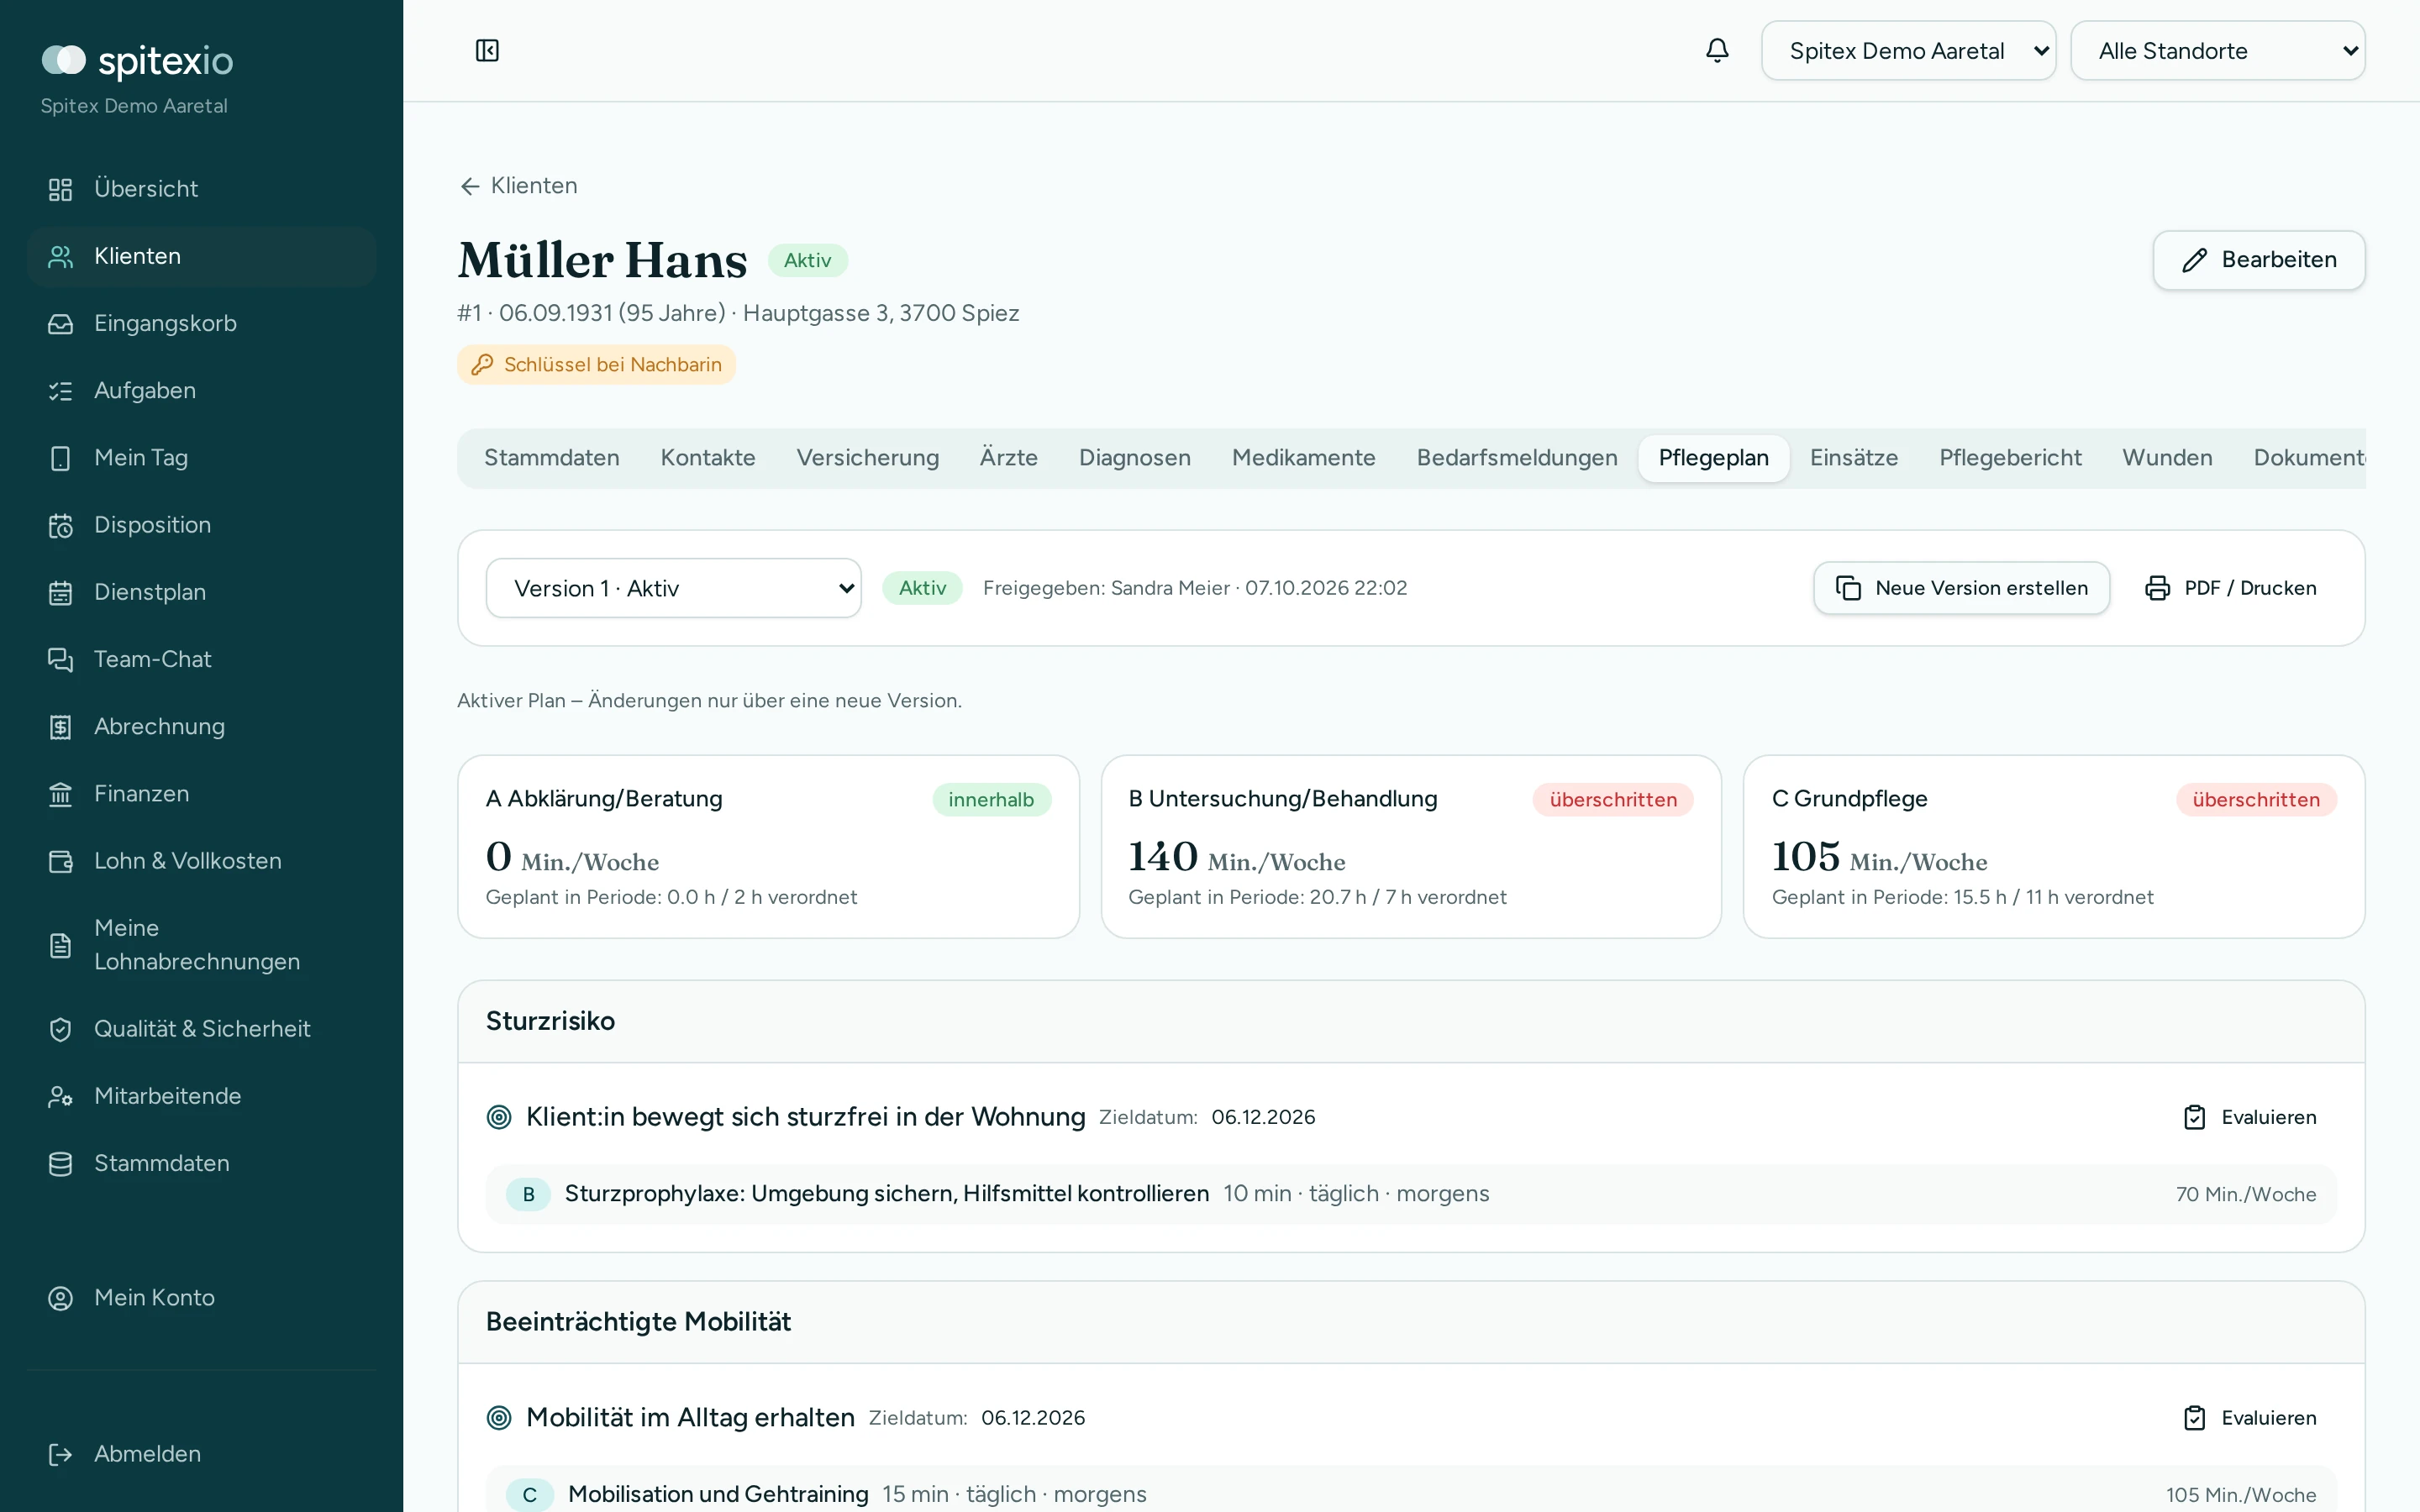Switch to Wunden tab
The height and width of the screenshot is (1512, 2420).
coord(2167,458)
